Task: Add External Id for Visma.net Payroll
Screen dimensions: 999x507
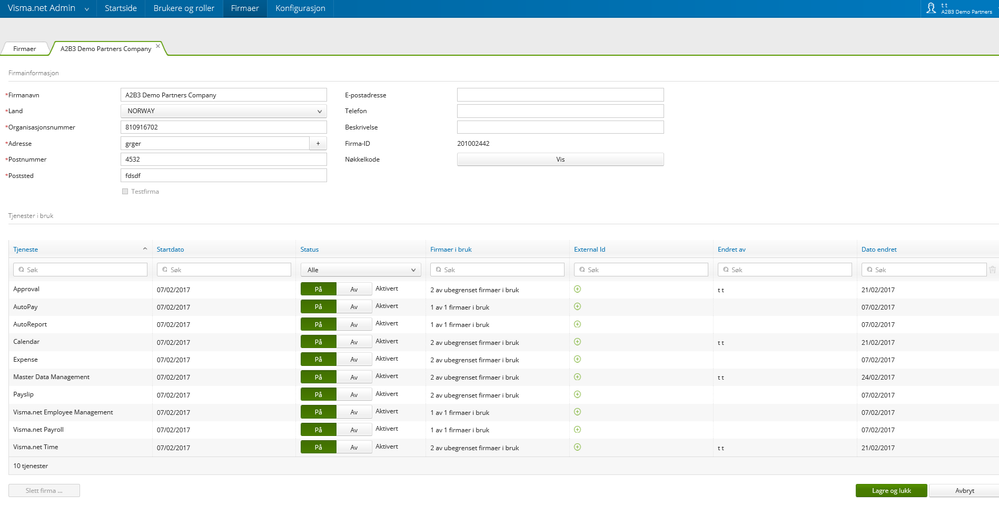Action: click(577, 429)
